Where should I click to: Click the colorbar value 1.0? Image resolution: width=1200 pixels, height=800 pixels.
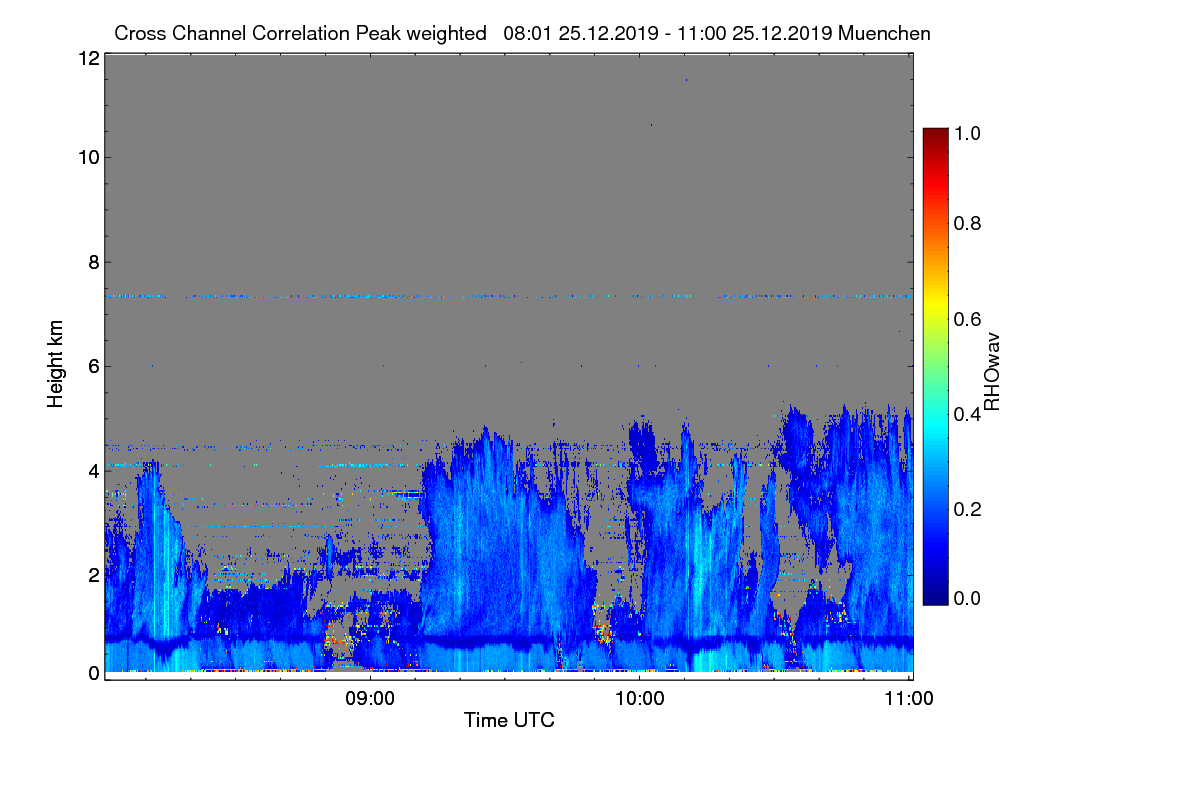point(969,132)
